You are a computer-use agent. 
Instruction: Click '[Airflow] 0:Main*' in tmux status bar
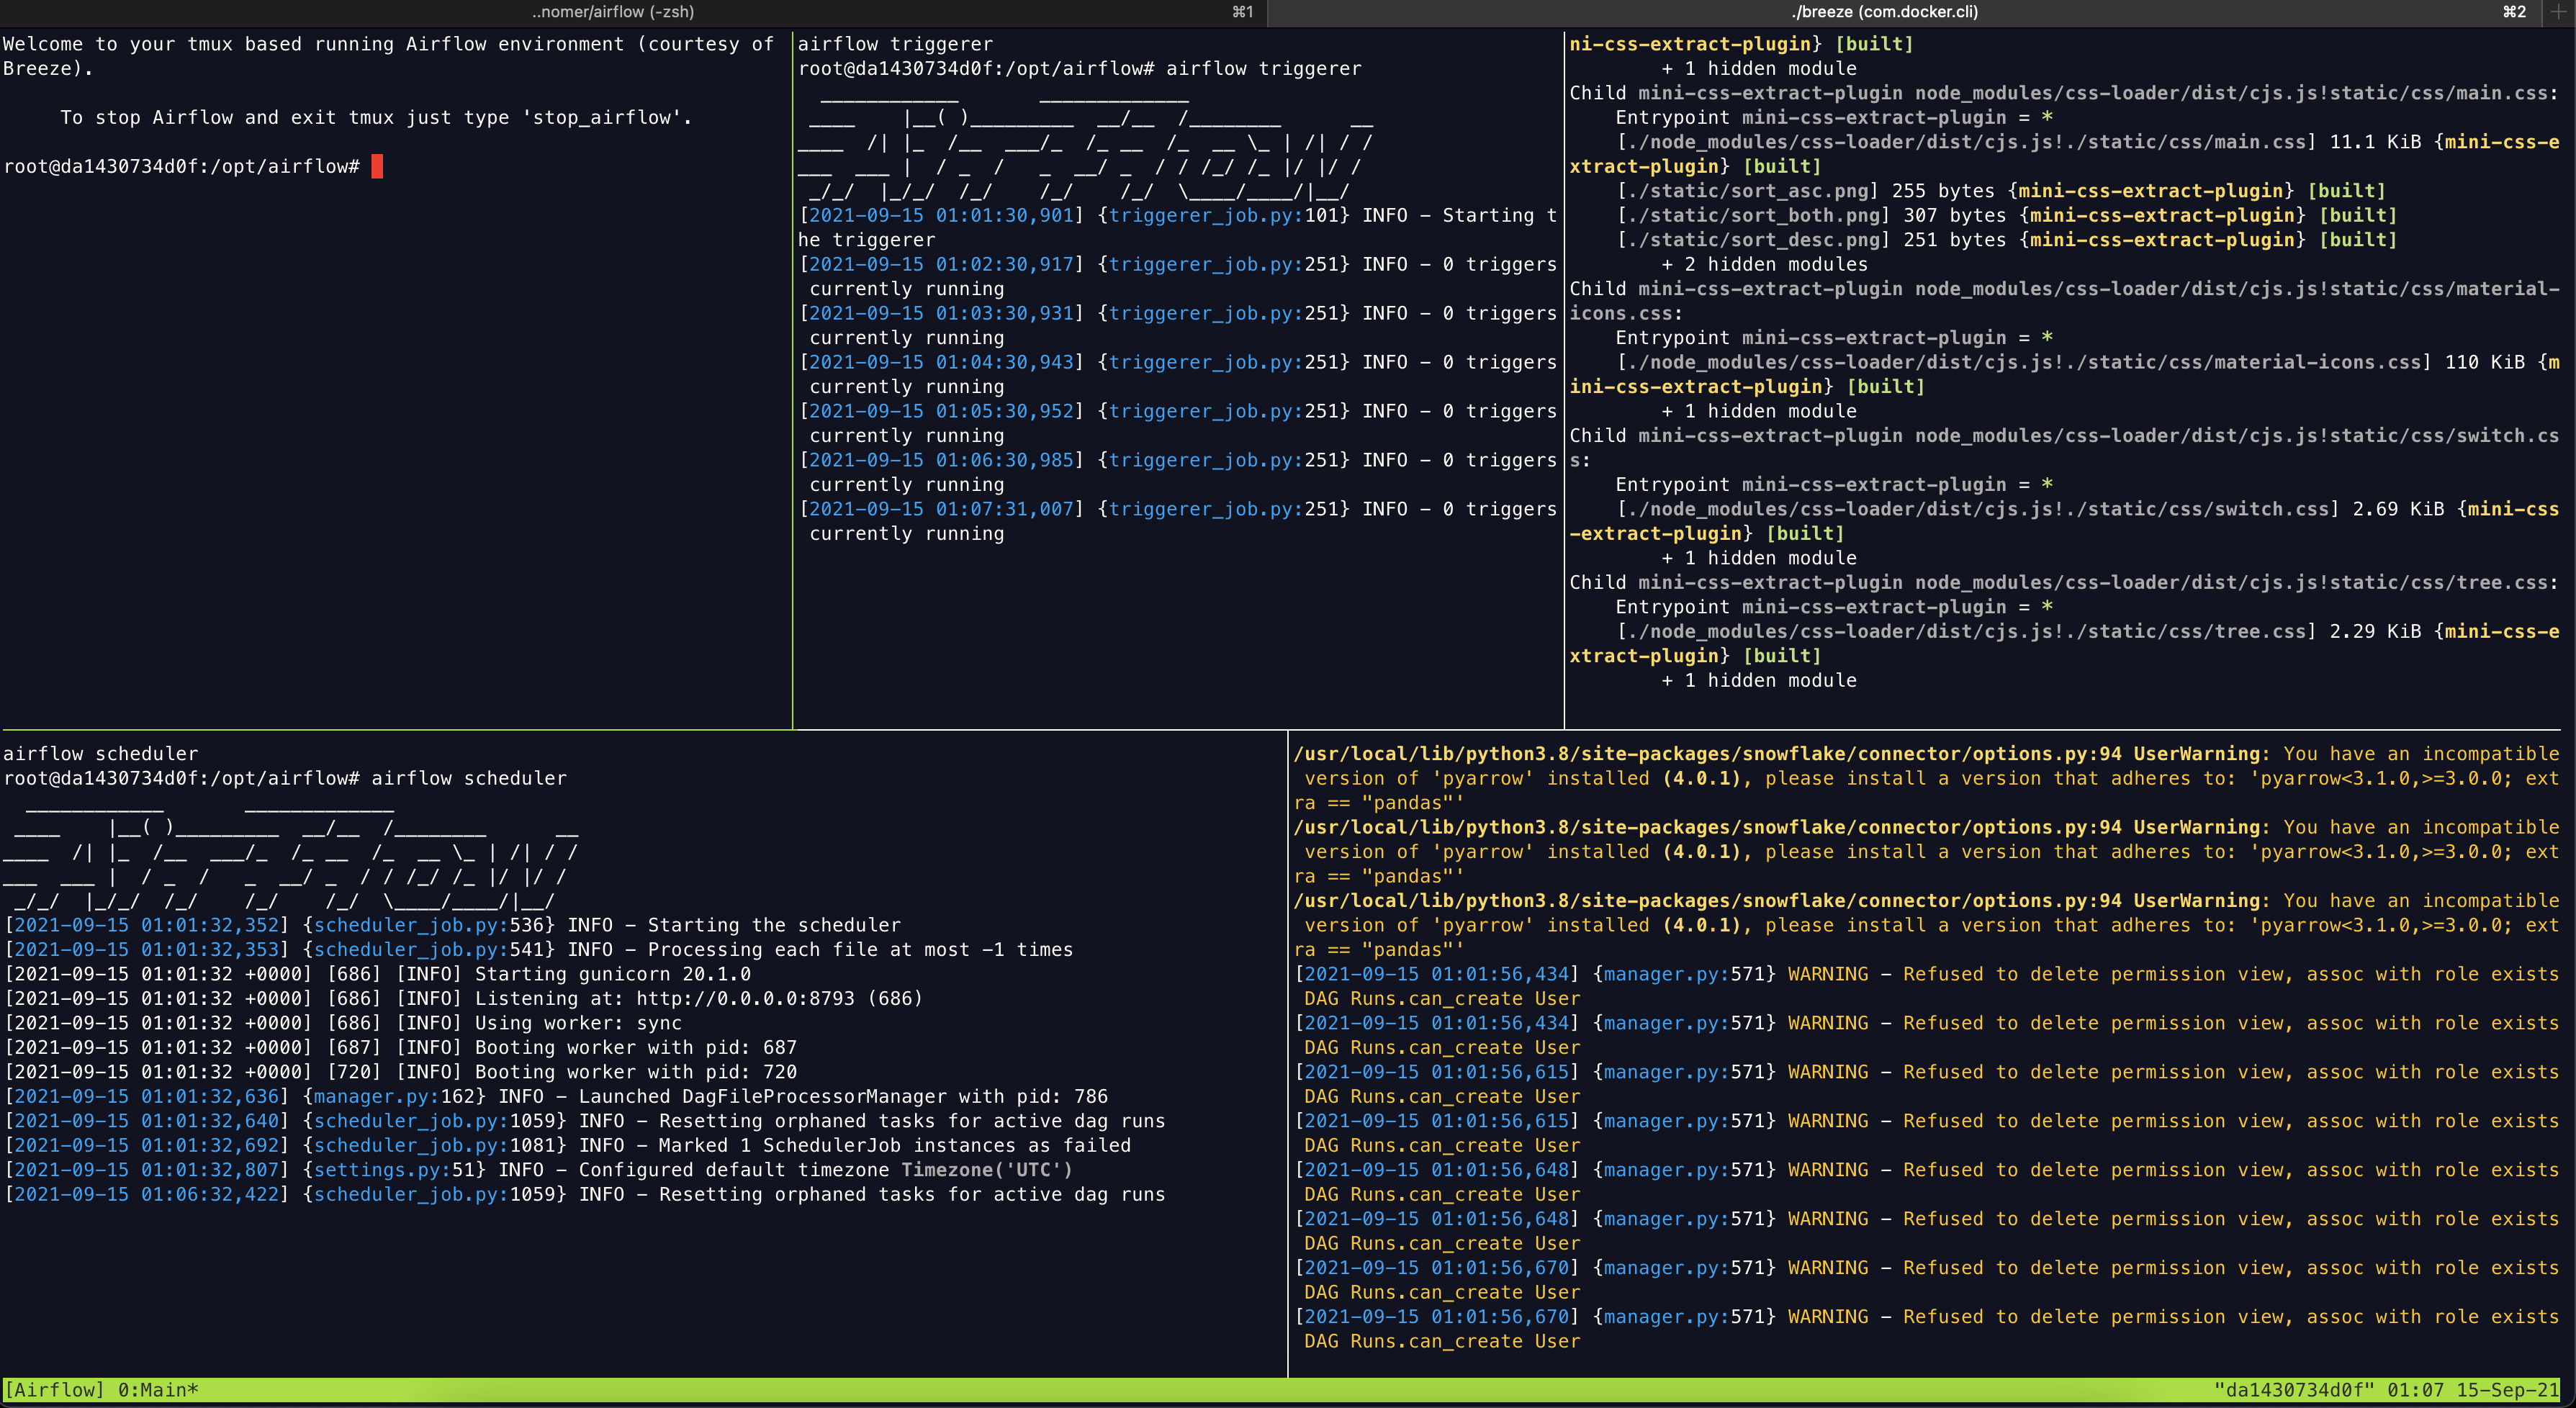pyautogui.click(x=102, y=1390)
